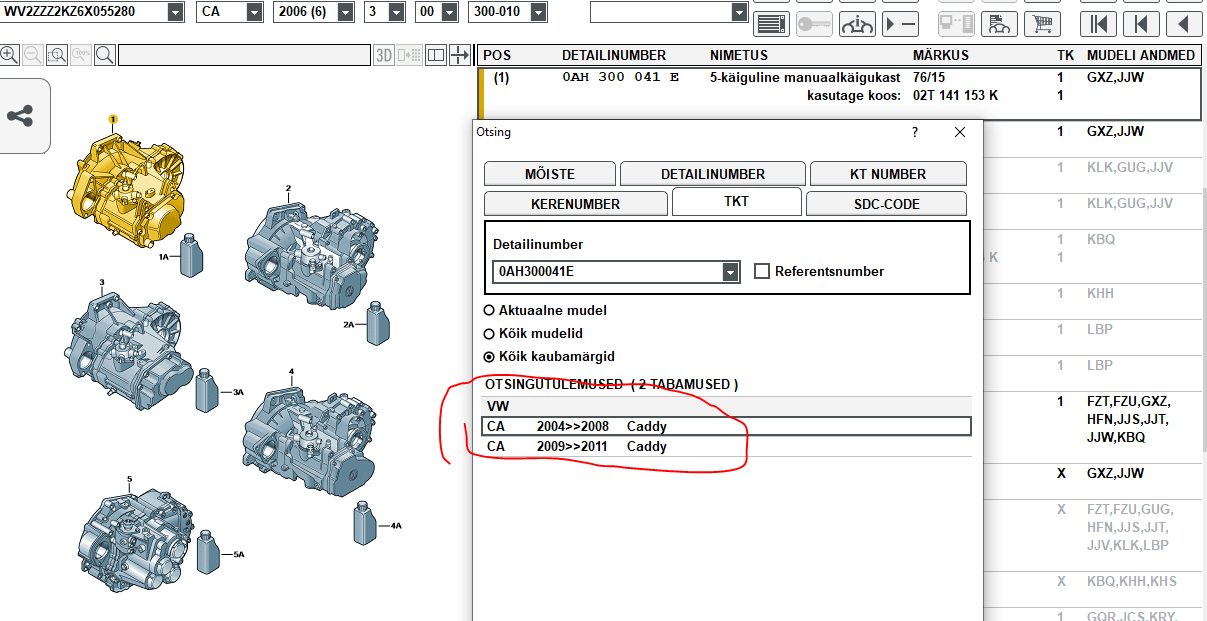Image resolution: width=1207 pixels, height=621 pixels.
Task: Click the zoom in magnifier icon
Action: click(x=9, y=55)
